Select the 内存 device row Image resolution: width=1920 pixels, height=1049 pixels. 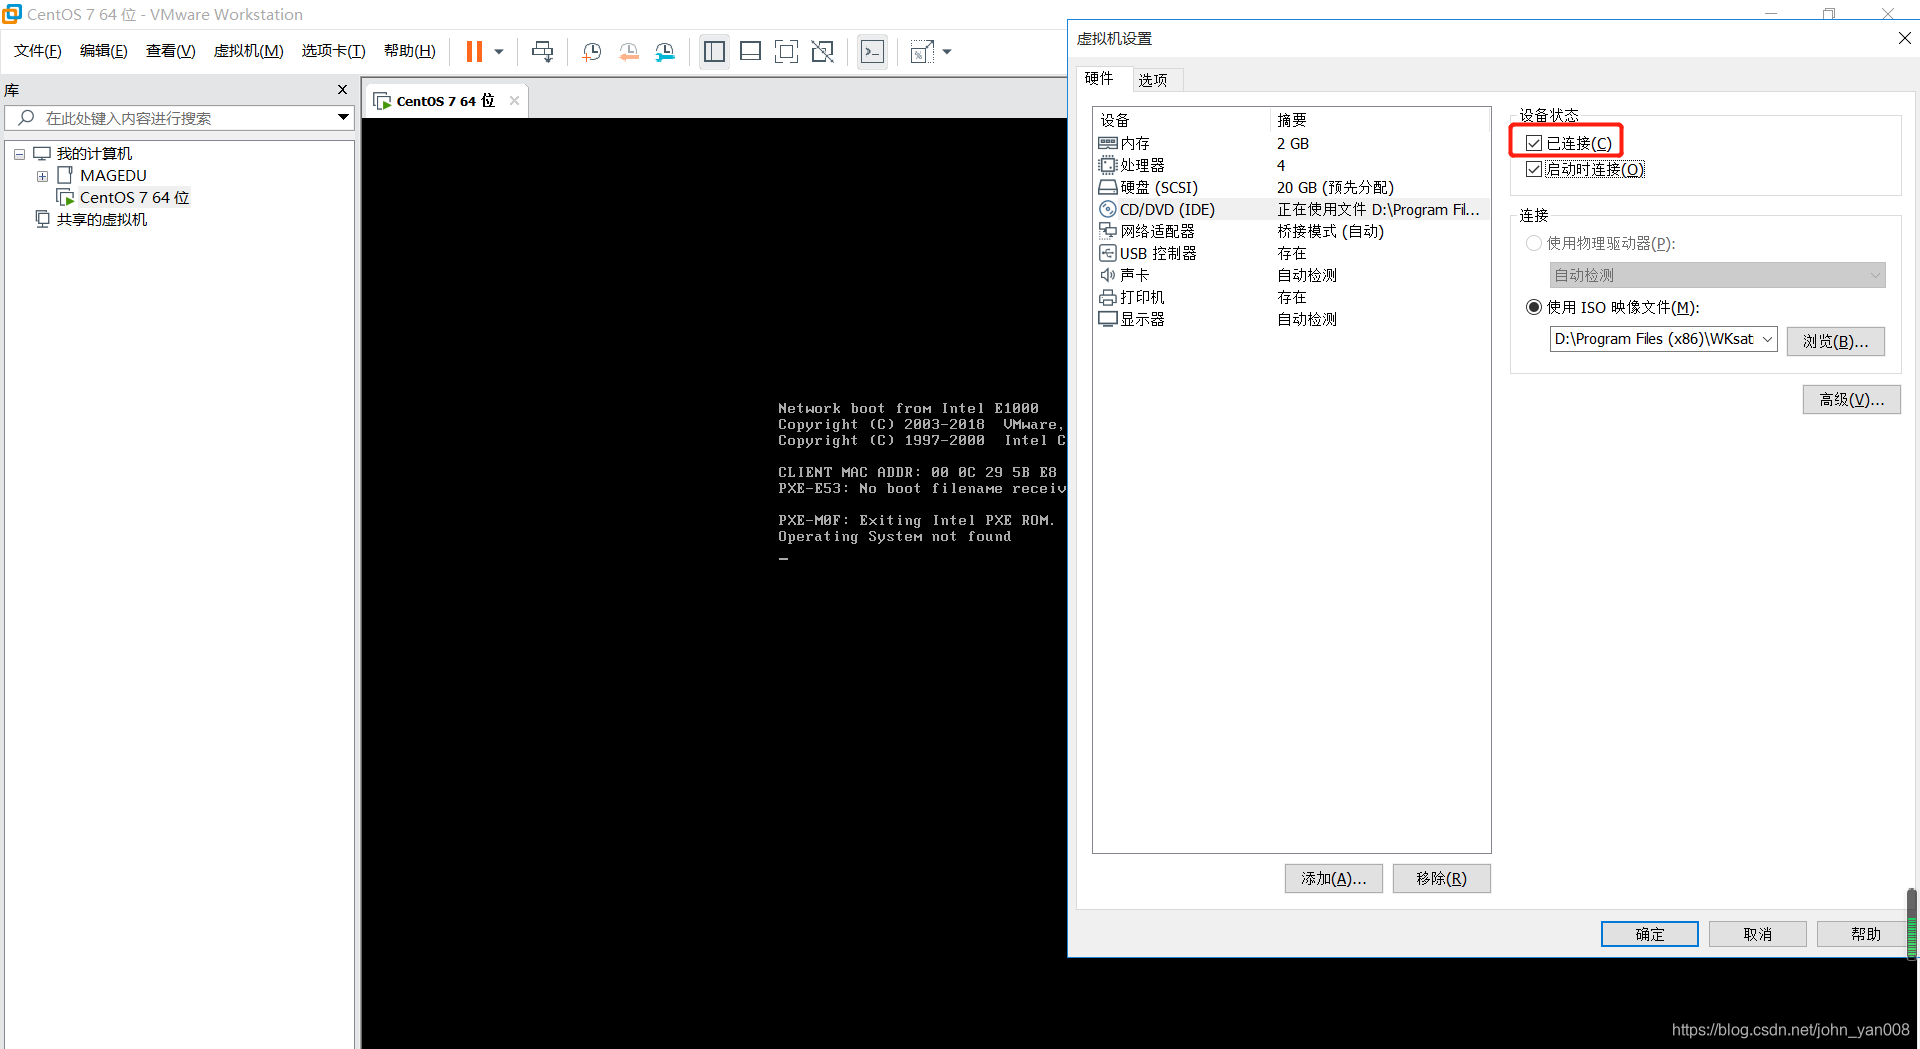point(1291,144)
